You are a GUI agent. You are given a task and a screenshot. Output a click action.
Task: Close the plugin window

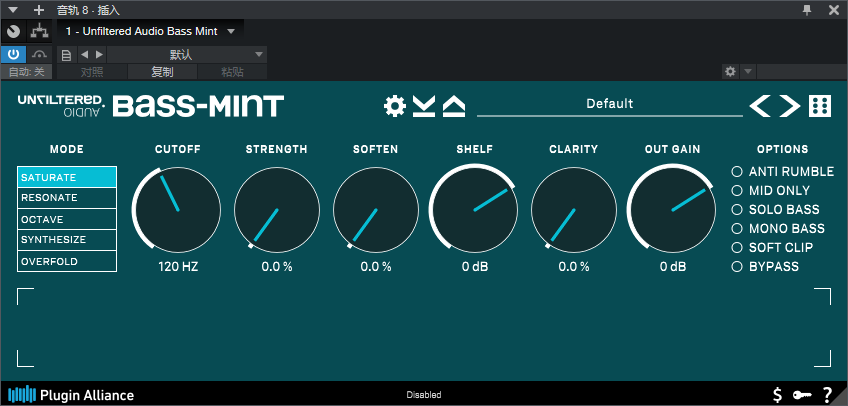(833, 10)
